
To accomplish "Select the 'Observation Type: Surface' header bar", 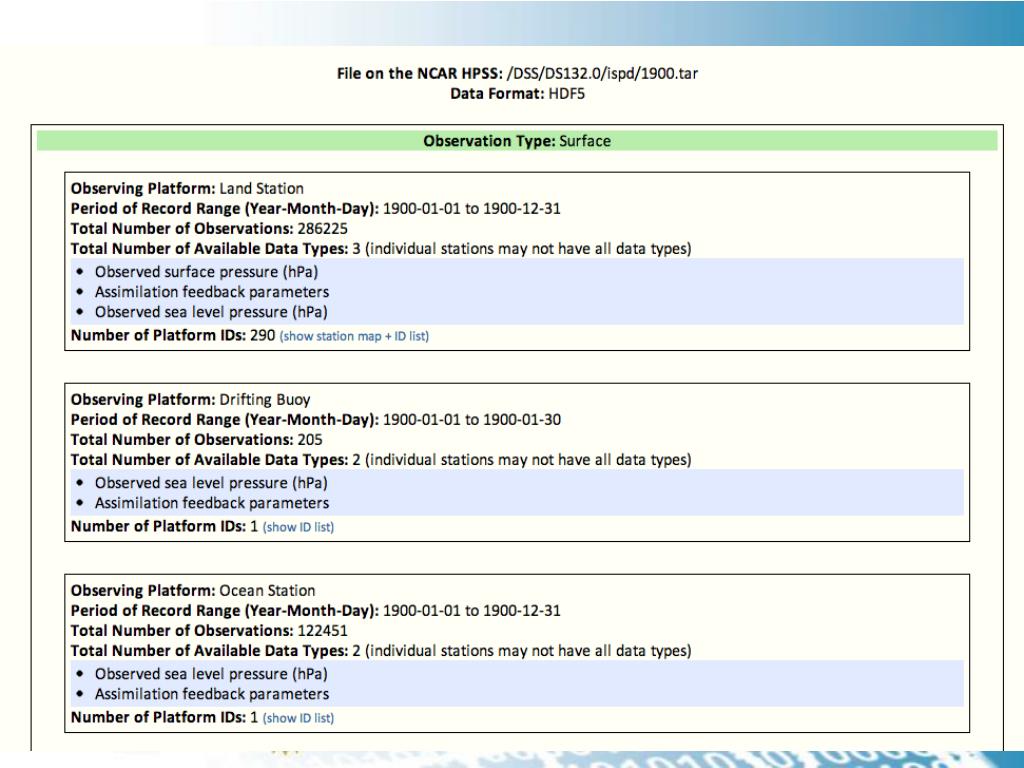I will coord(517,141).
